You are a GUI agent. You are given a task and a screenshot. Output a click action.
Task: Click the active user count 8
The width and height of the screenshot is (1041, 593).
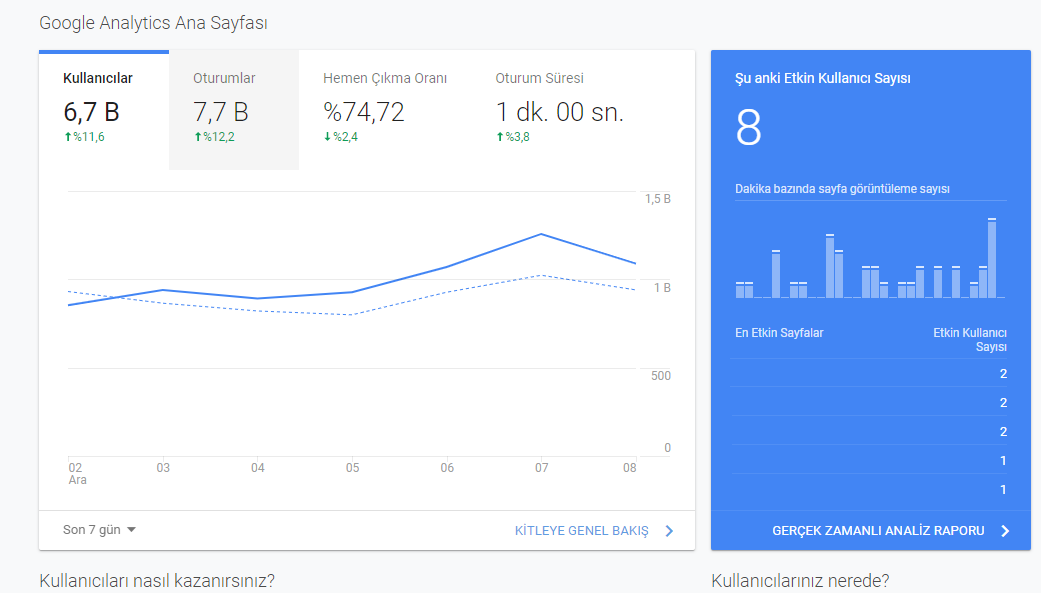(x=748, y=127)
